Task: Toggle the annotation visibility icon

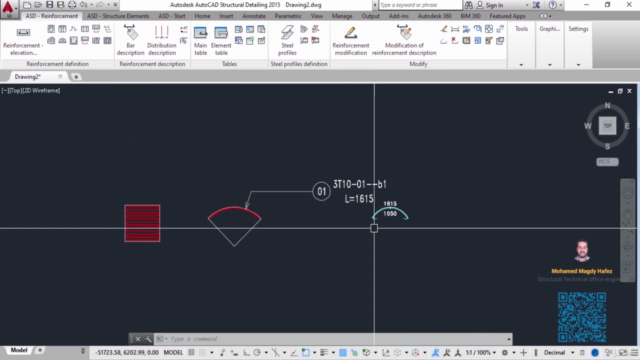Action: pos(436,353)
